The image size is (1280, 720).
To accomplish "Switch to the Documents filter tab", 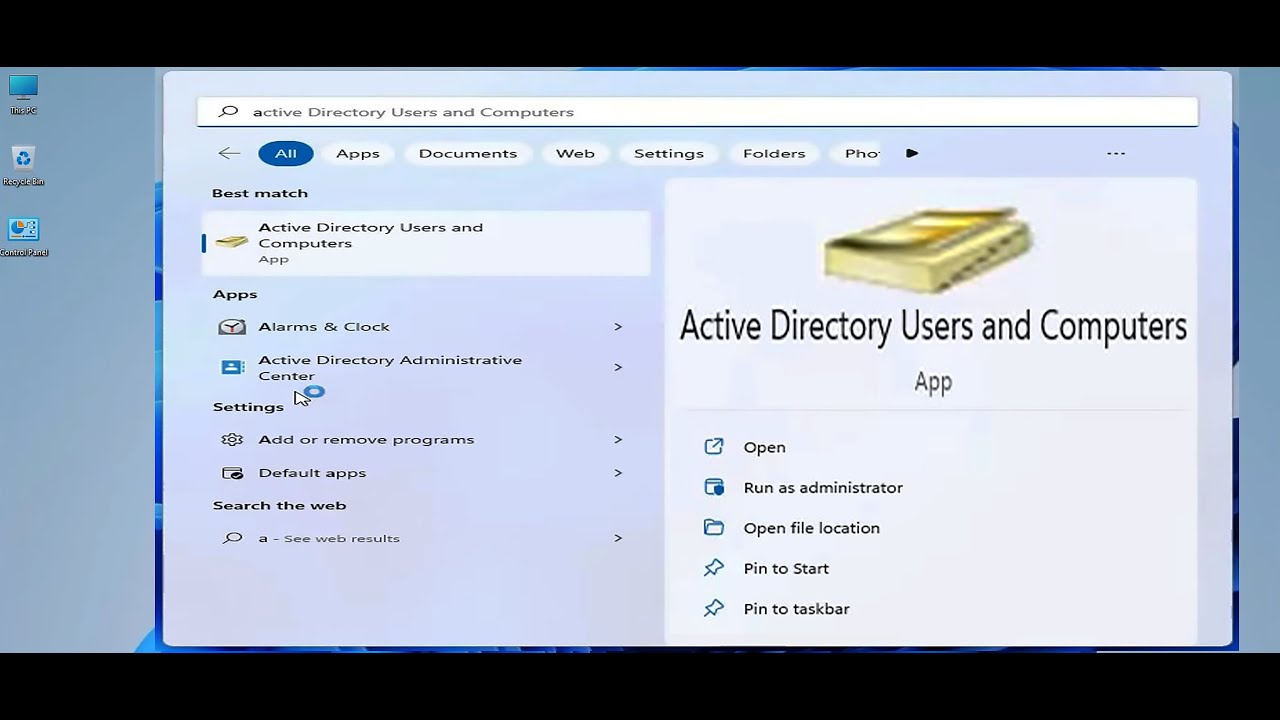I will point(467,153).
